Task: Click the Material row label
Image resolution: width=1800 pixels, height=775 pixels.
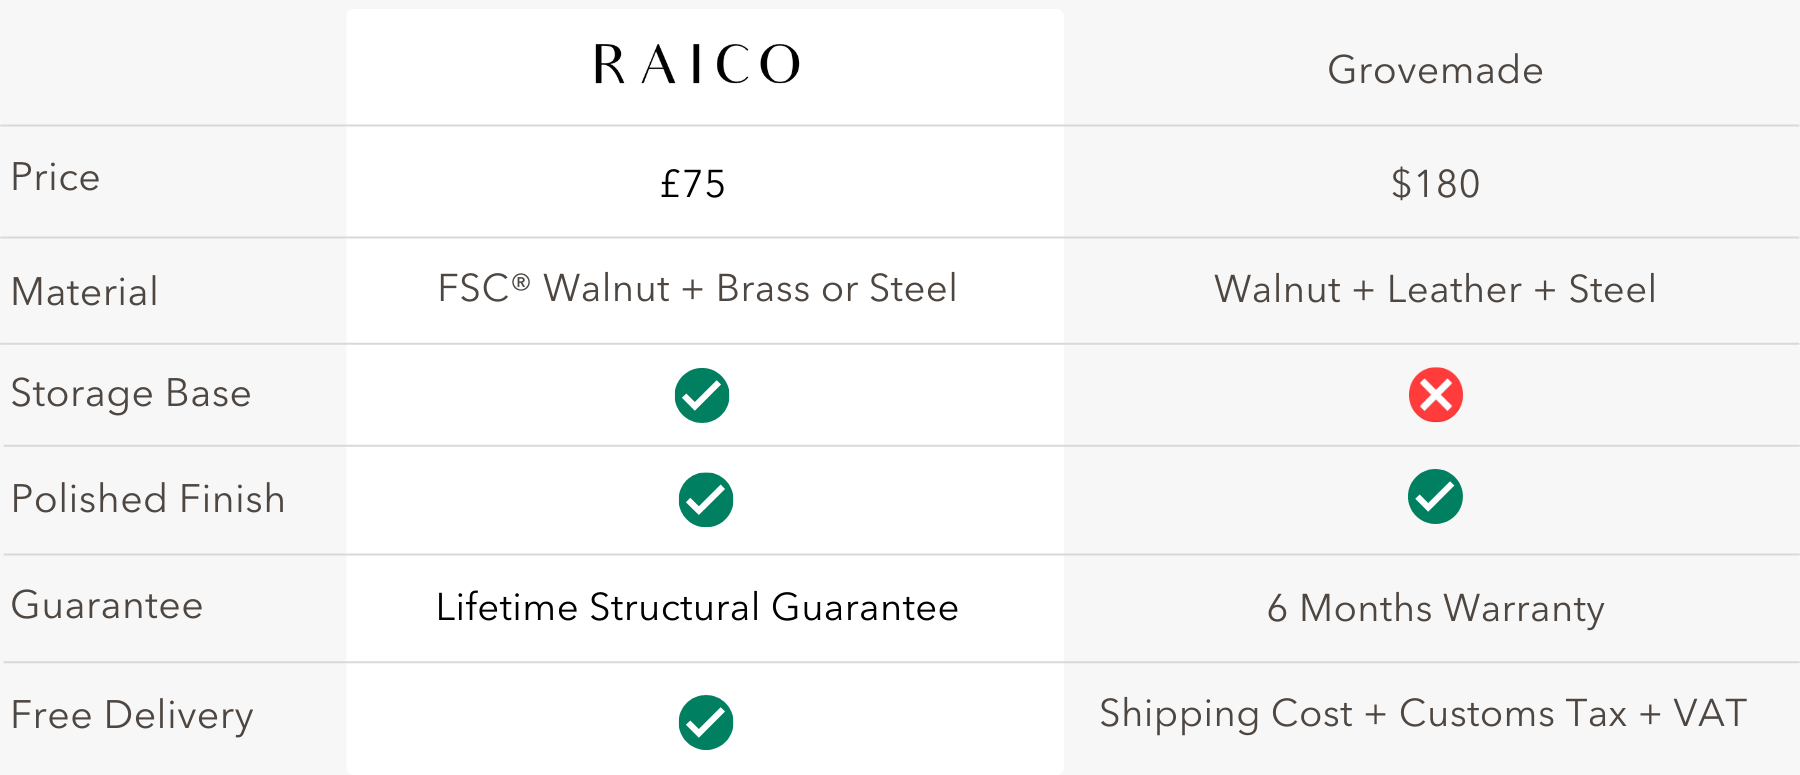Action: point(85,292)
